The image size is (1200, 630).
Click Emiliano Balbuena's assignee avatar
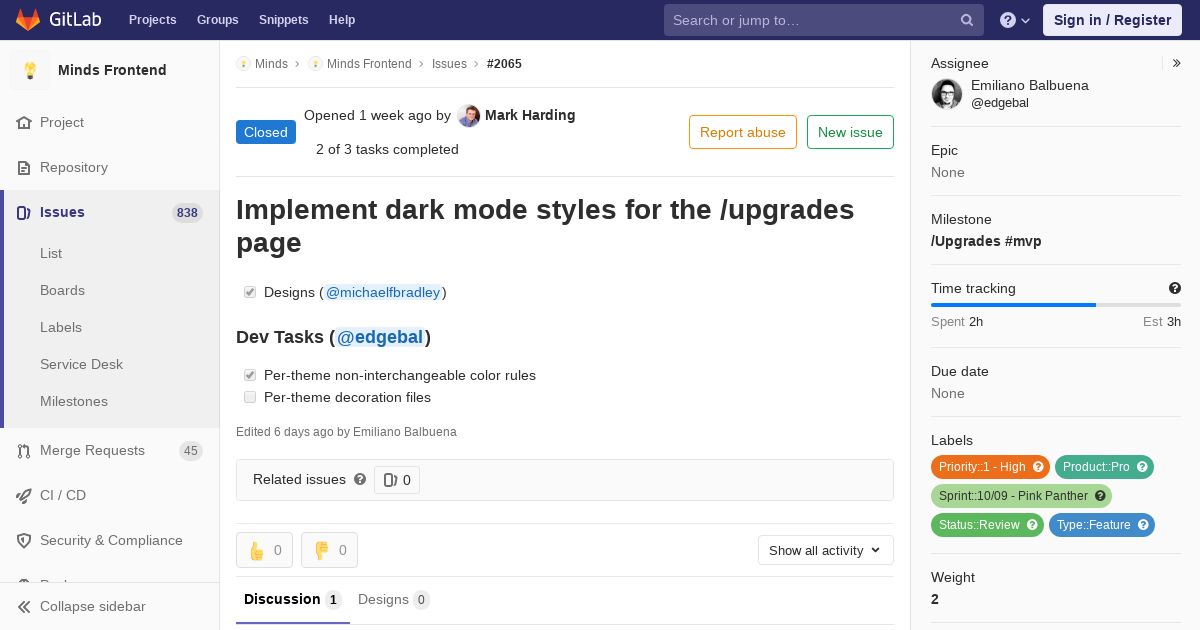[x=947, y=94]
